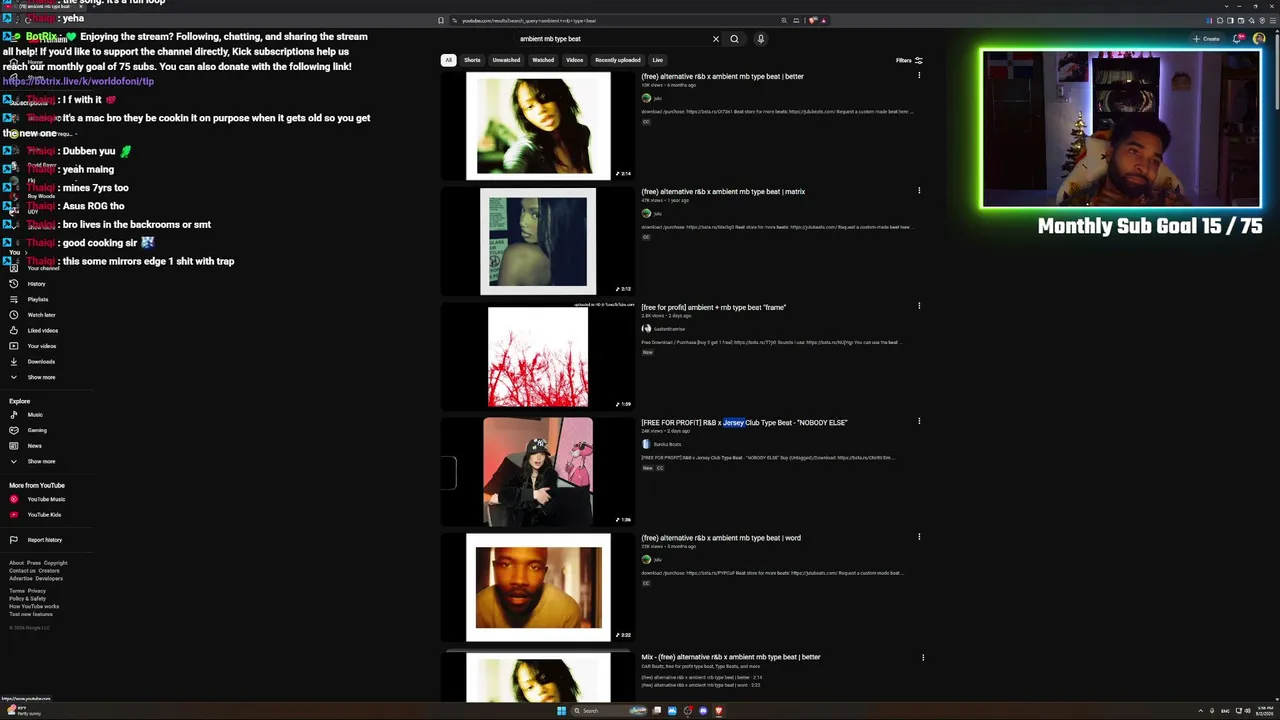Click the Create button
Image resolution: width=1280 pixels, height=720 pixels.
(1206, 39)
